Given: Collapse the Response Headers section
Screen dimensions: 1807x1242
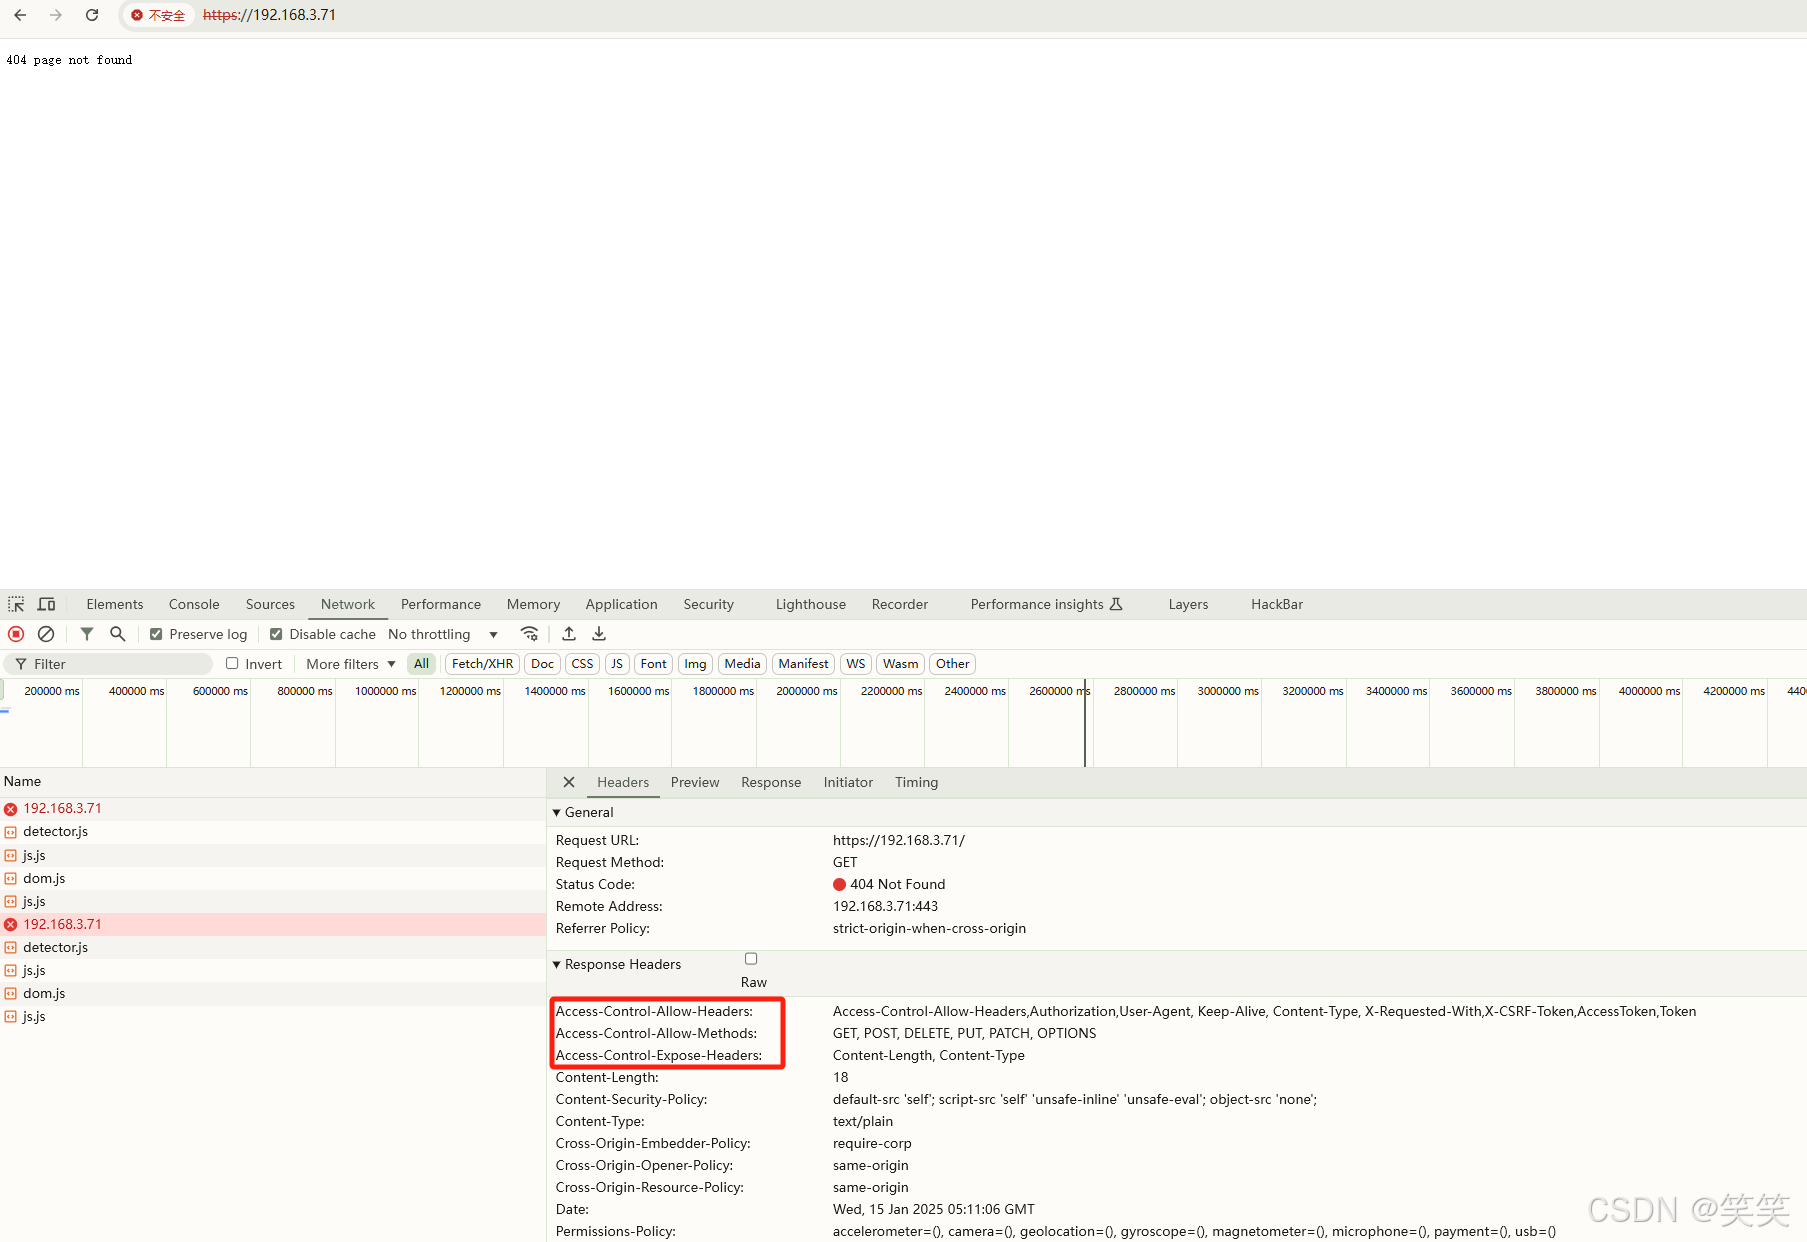Looking at the screenshot, I should (557, 965).
